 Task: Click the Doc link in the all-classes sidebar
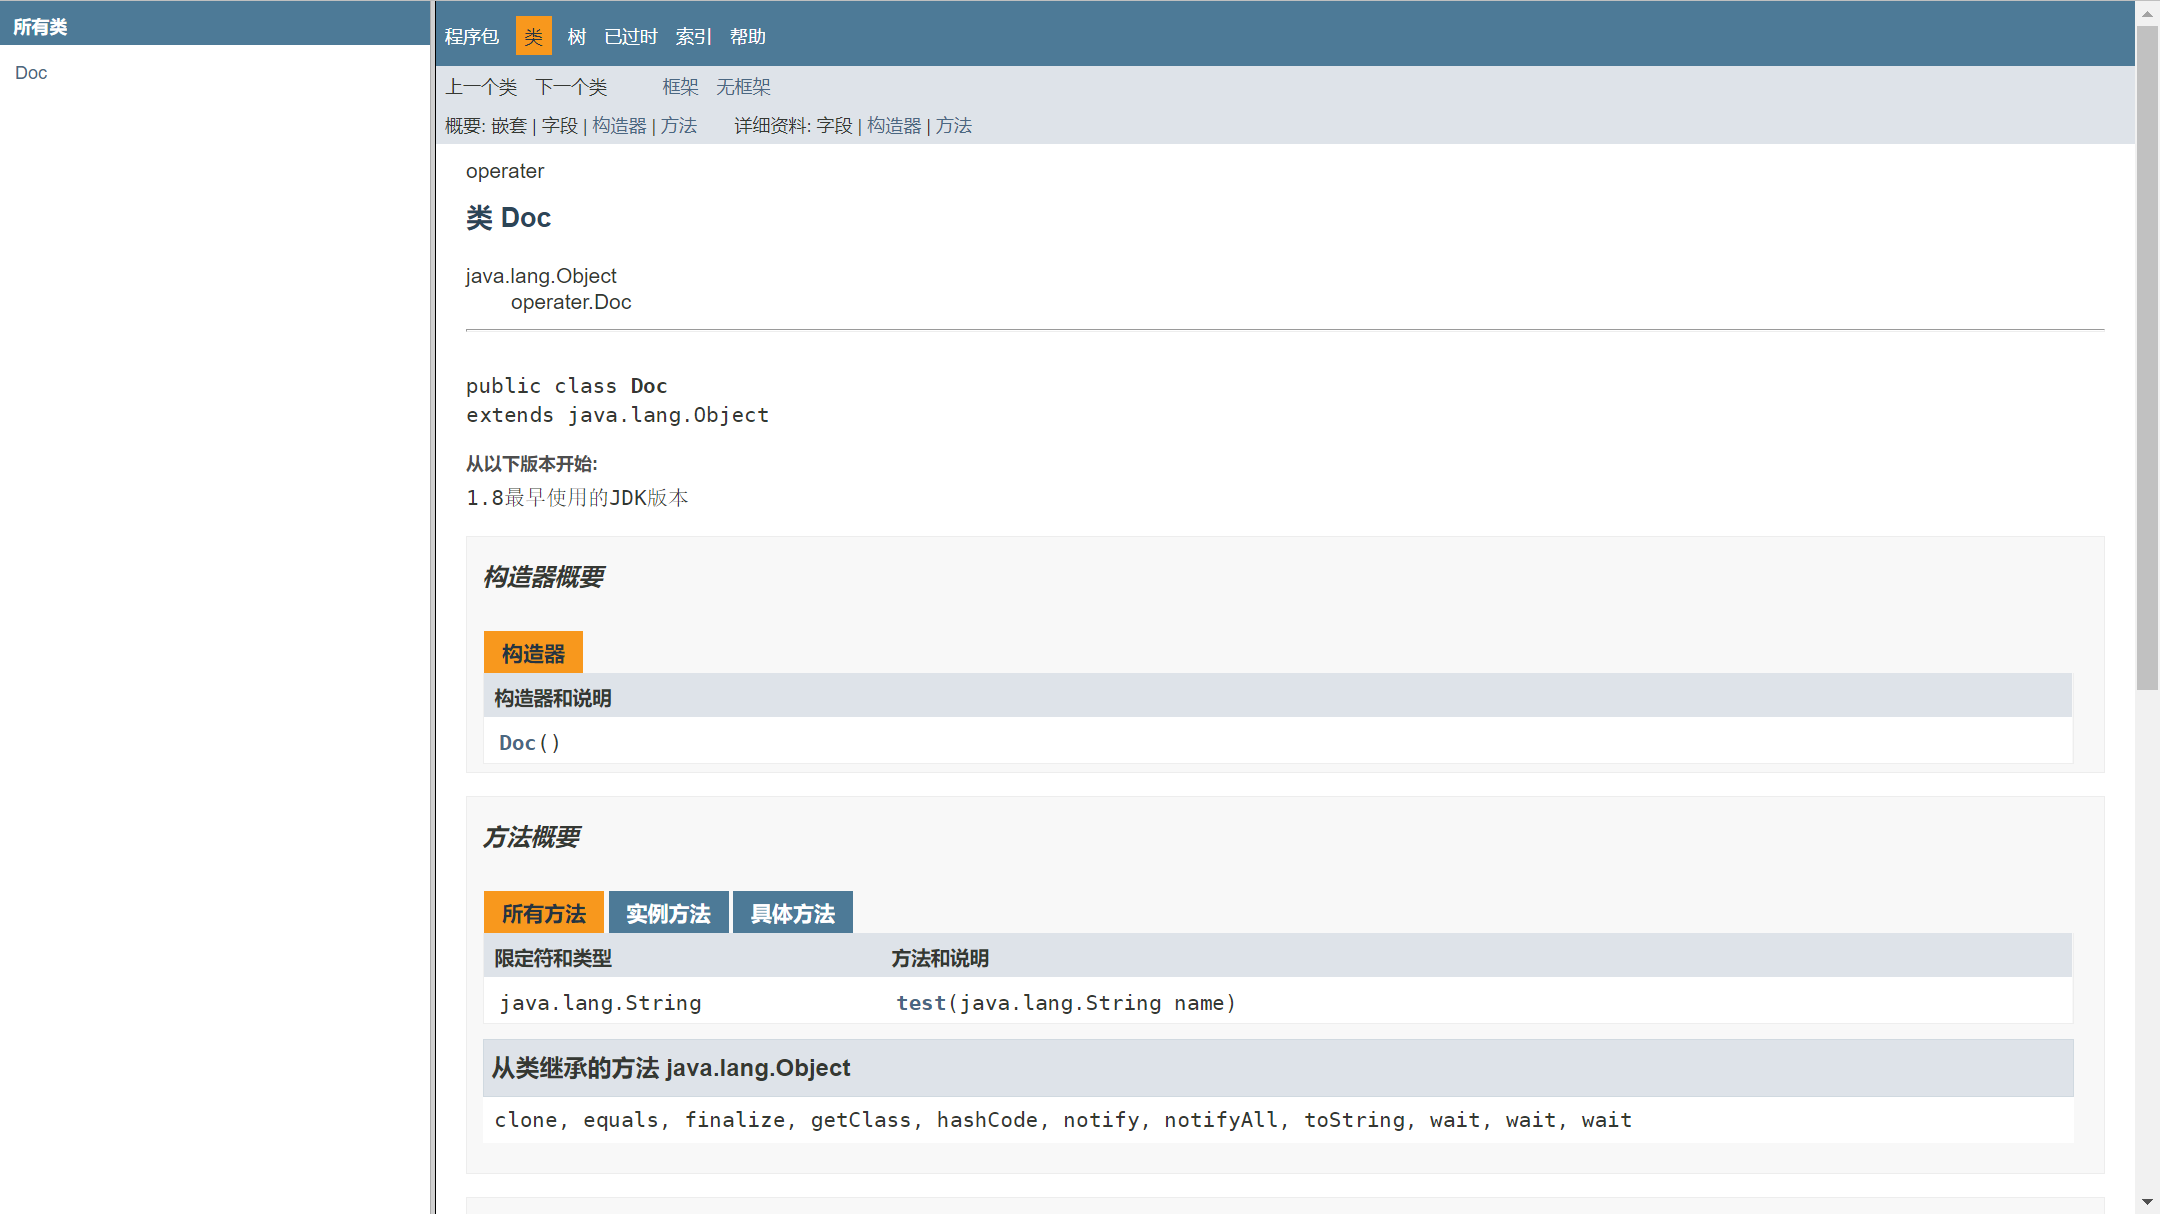click(x=31, y=73)
